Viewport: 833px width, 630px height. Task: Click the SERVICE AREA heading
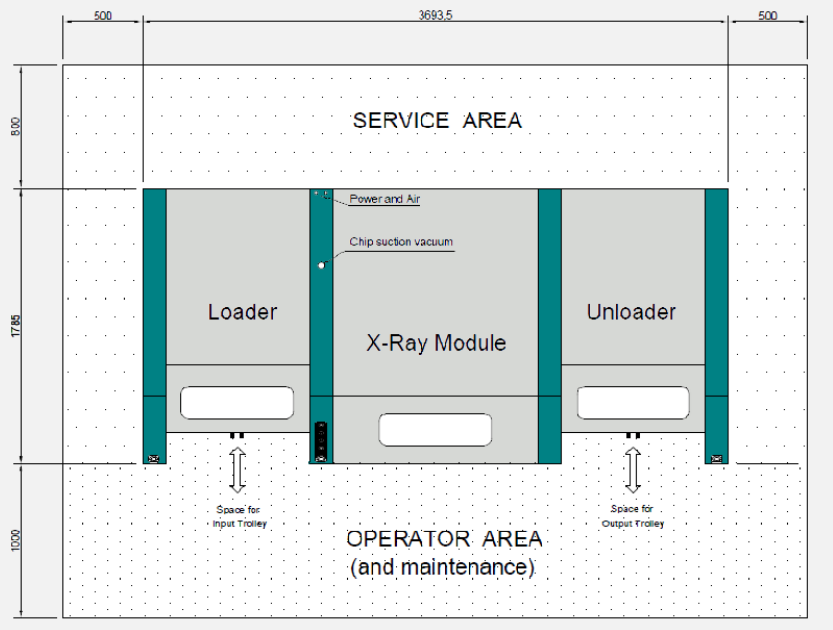tap(437, 120)
